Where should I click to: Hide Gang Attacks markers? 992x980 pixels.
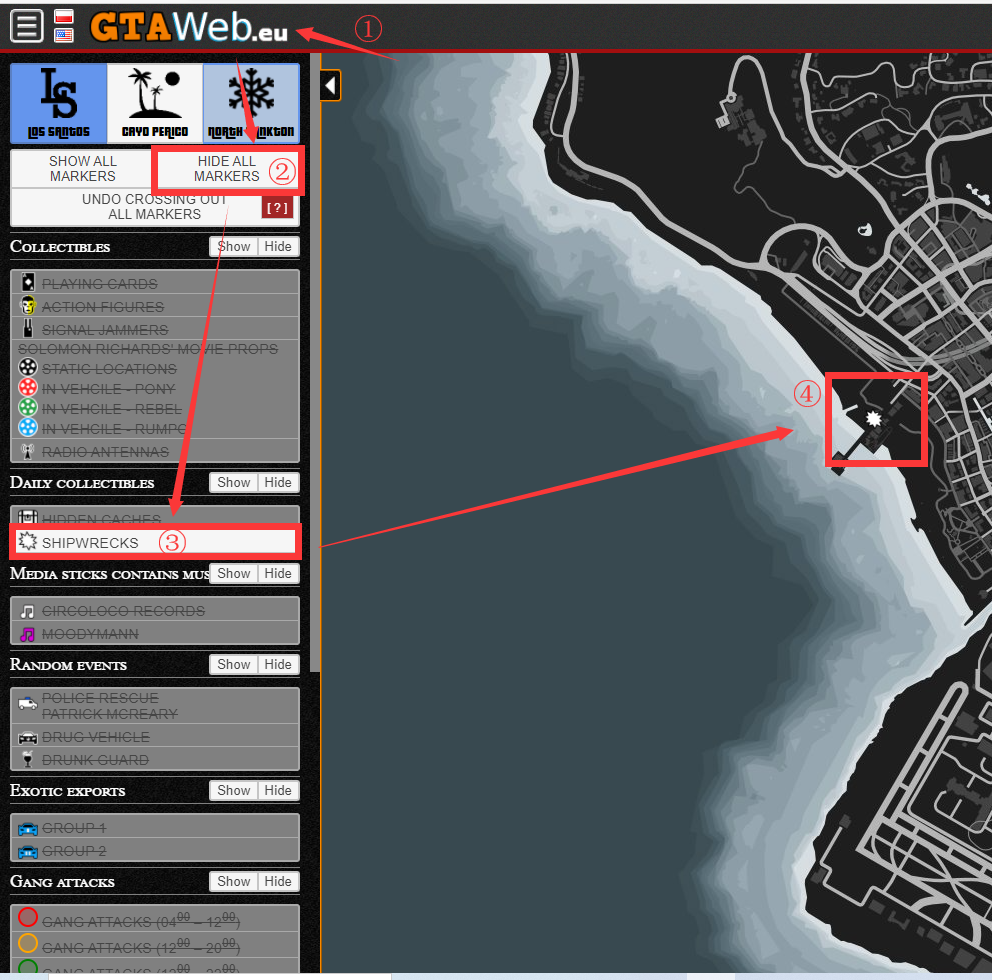click(x=278, y=881)
